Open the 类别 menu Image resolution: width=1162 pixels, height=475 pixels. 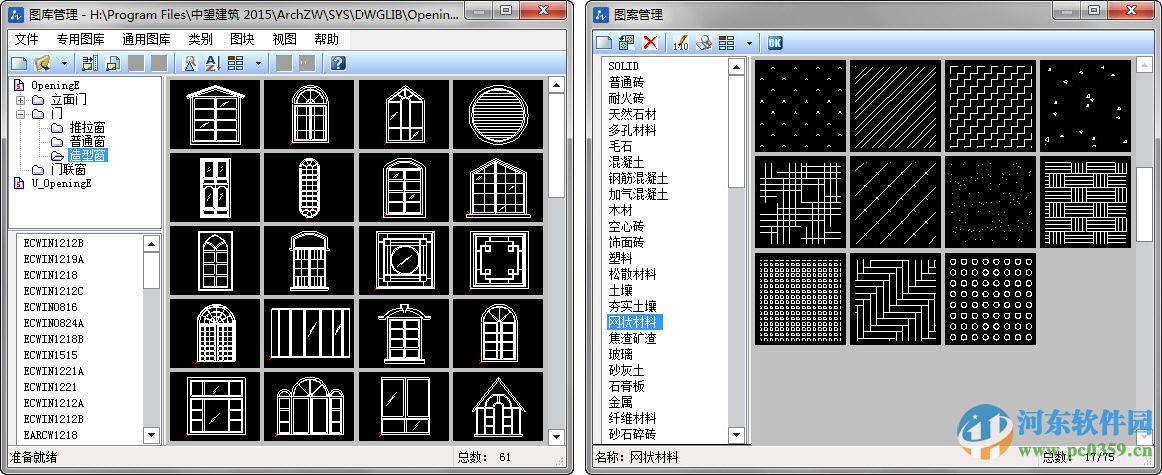pyautogui.click(x=200, y=39)
